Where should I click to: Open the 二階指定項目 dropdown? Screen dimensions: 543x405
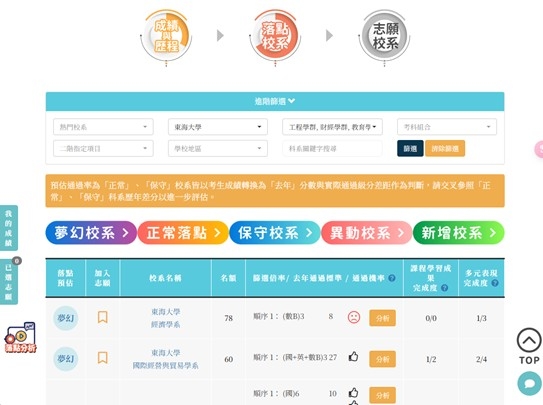pos(103,148)
